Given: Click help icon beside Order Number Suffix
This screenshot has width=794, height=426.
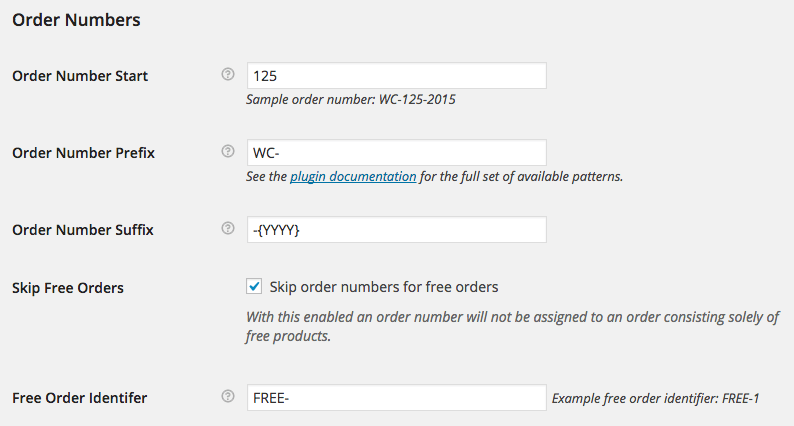Looking at the screenshot, I should coord(227,229).
